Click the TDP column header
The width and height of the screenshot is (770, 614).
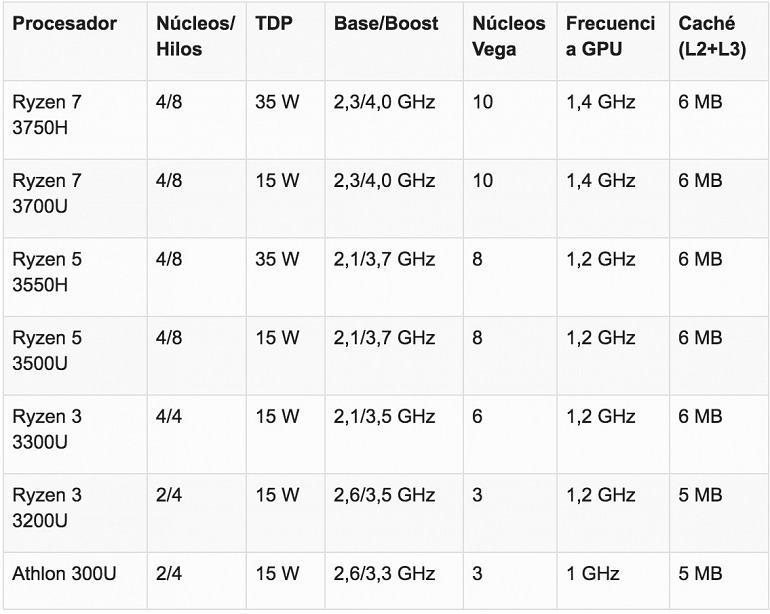pyautogui.click(x=274, y=24)
